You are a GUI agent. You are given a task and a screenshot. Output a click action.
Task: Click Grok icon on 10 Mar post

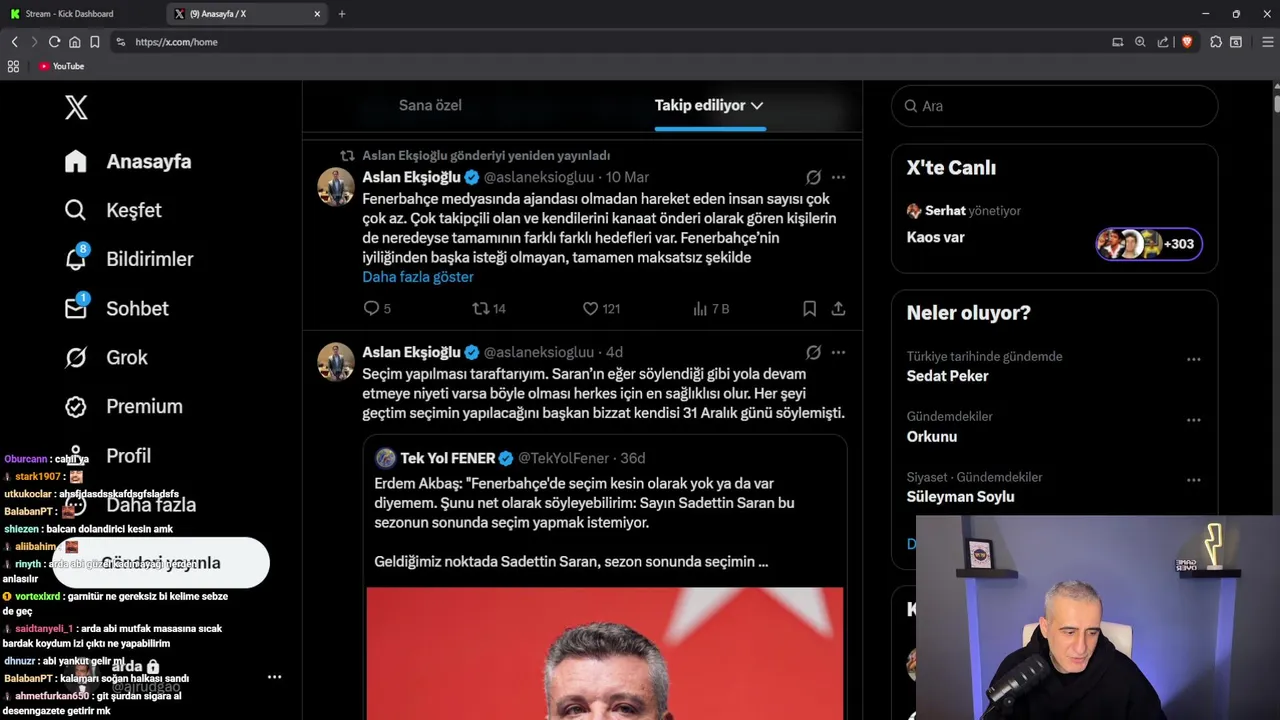pyautogui.click(x=813, y=177)
